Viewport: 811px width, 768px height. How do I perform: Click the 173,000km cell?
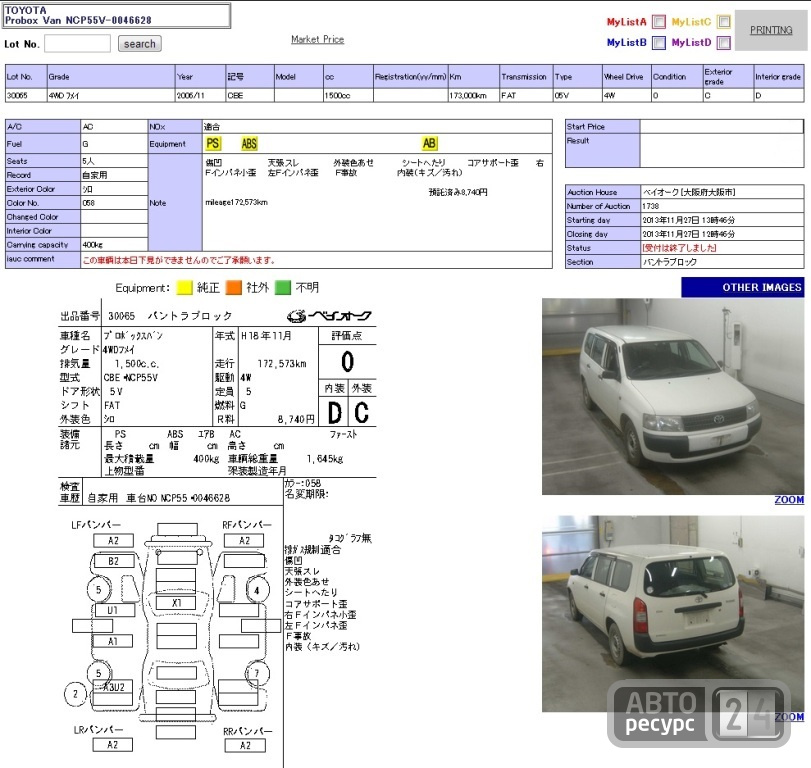point(474,95)
